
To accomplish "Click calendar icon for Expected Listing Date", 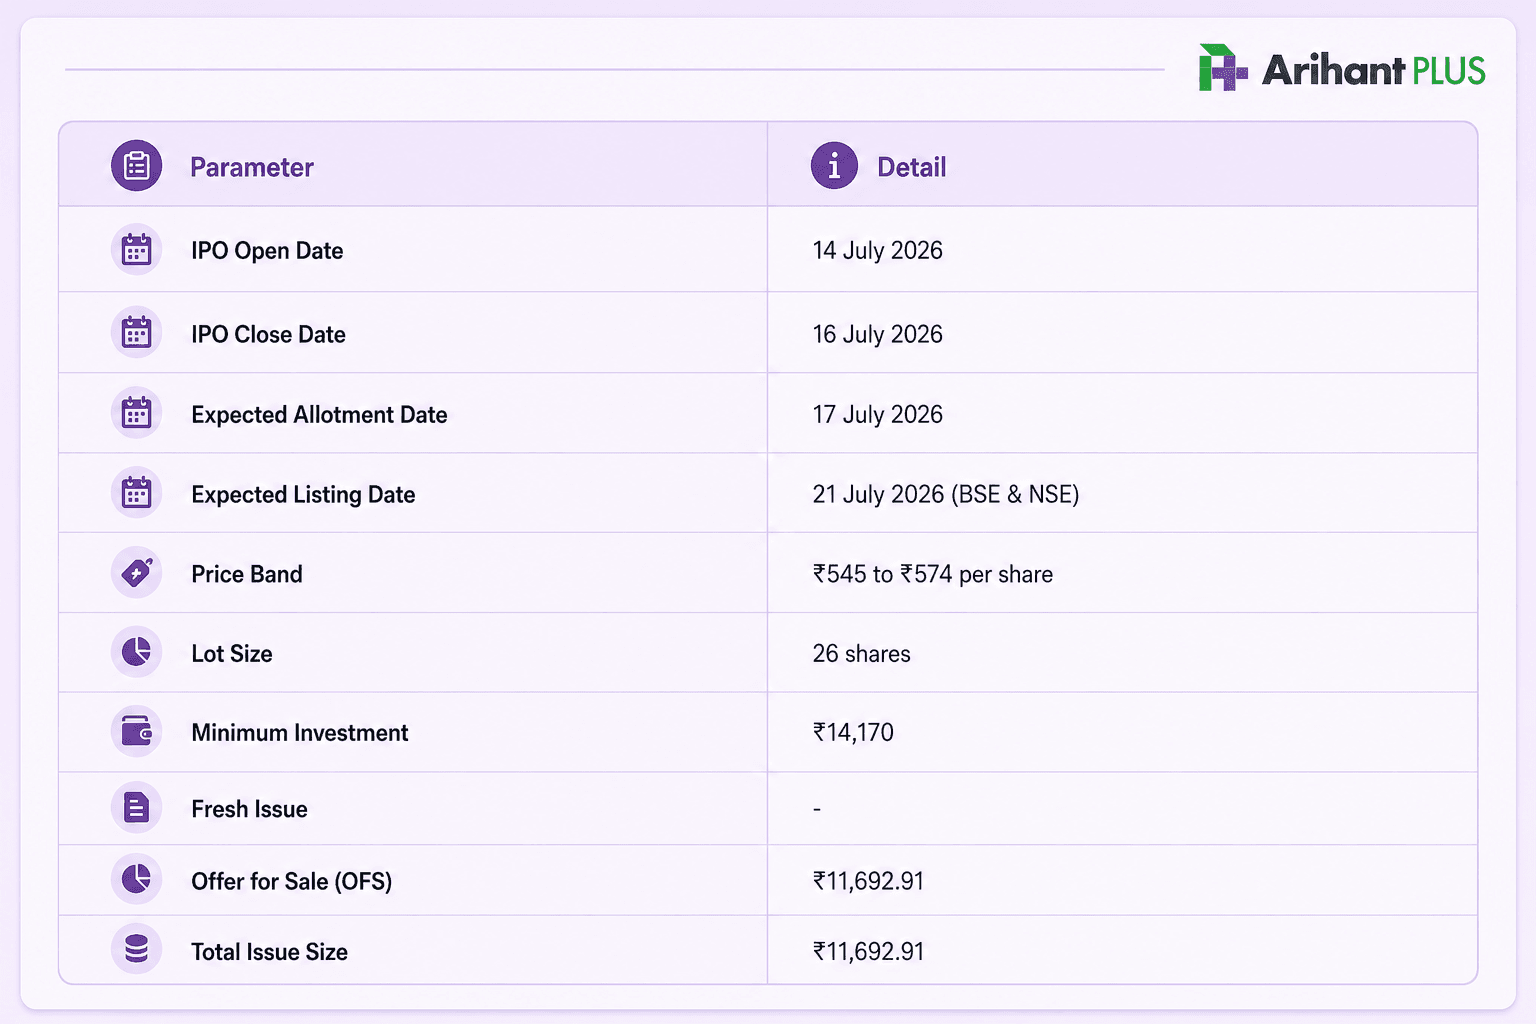I will point(136,493).
